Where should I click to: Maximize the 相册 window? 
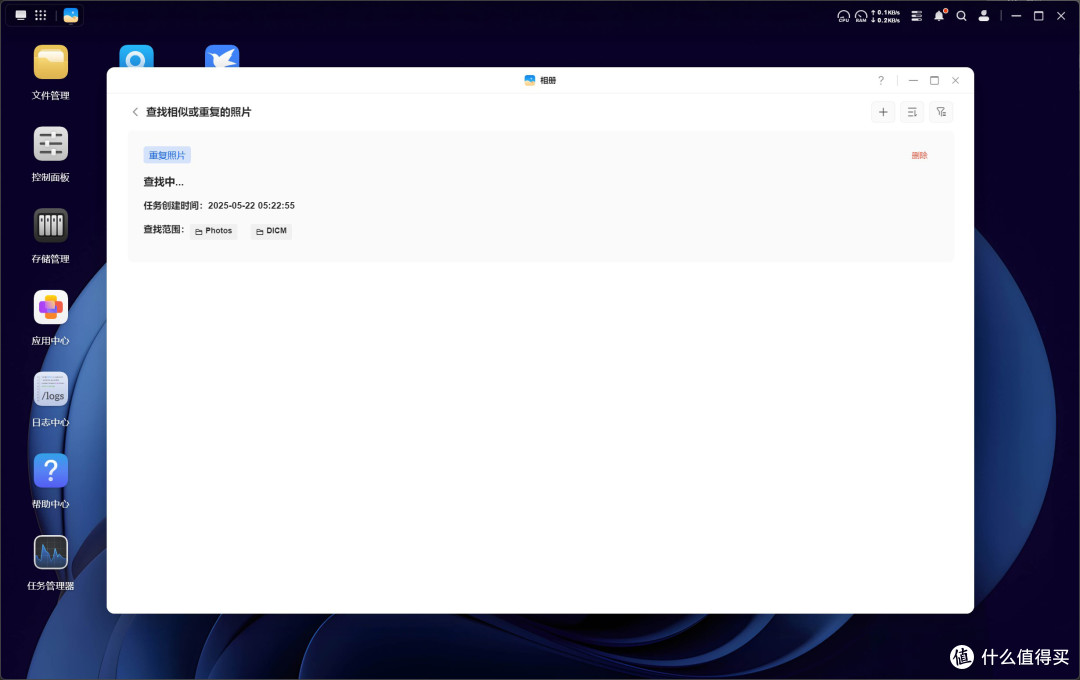934,81
